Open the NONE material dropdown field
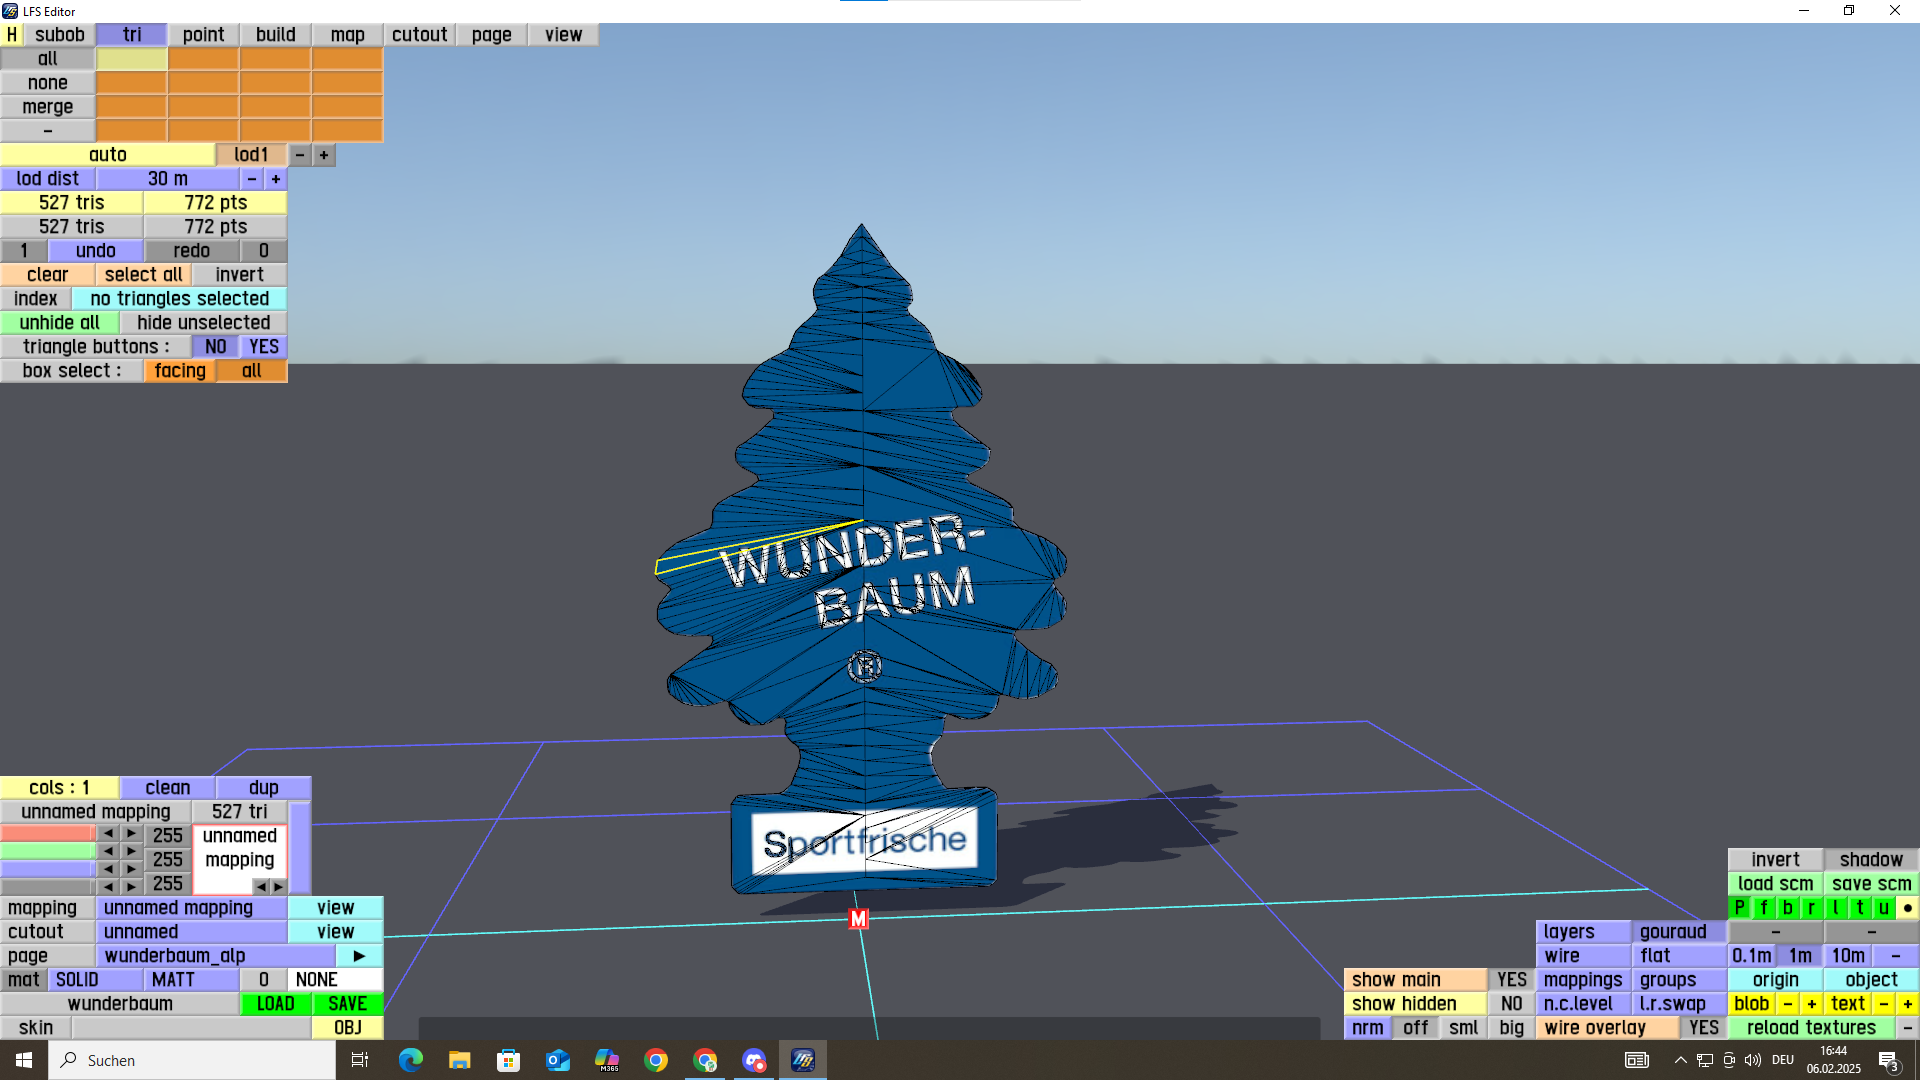The height and width of the screenshot is (1080, 1920). pyautogui.click(x=335, y=980)
